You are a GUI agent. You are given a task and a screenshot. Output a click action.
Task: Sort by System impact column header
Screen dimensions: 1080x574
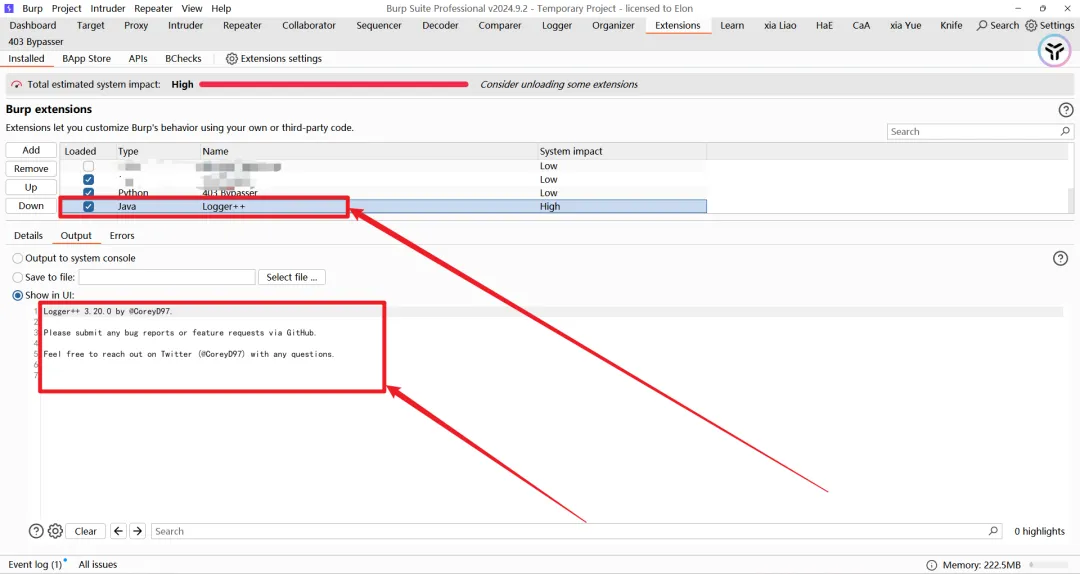pyautogui.click(x=621, y=151)
